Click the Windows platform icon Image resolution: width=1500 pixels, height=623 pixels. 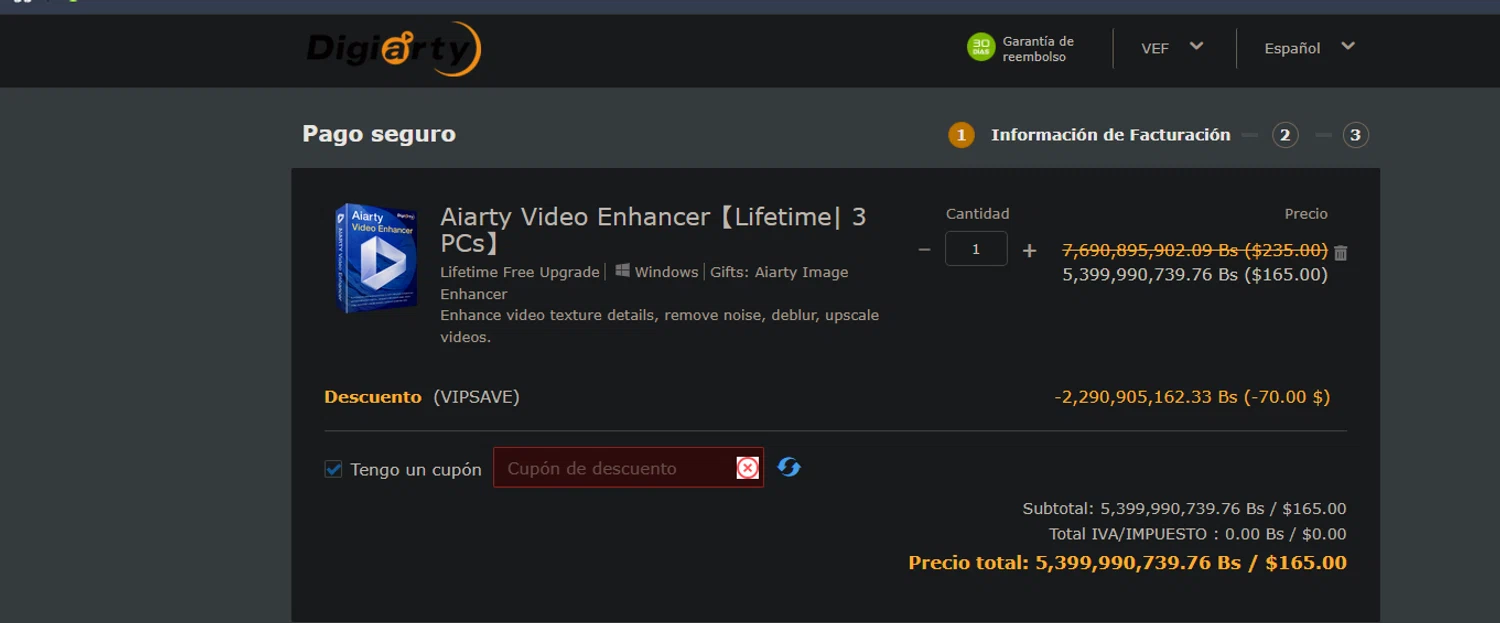pyautogui.click(x=622, y=271)
